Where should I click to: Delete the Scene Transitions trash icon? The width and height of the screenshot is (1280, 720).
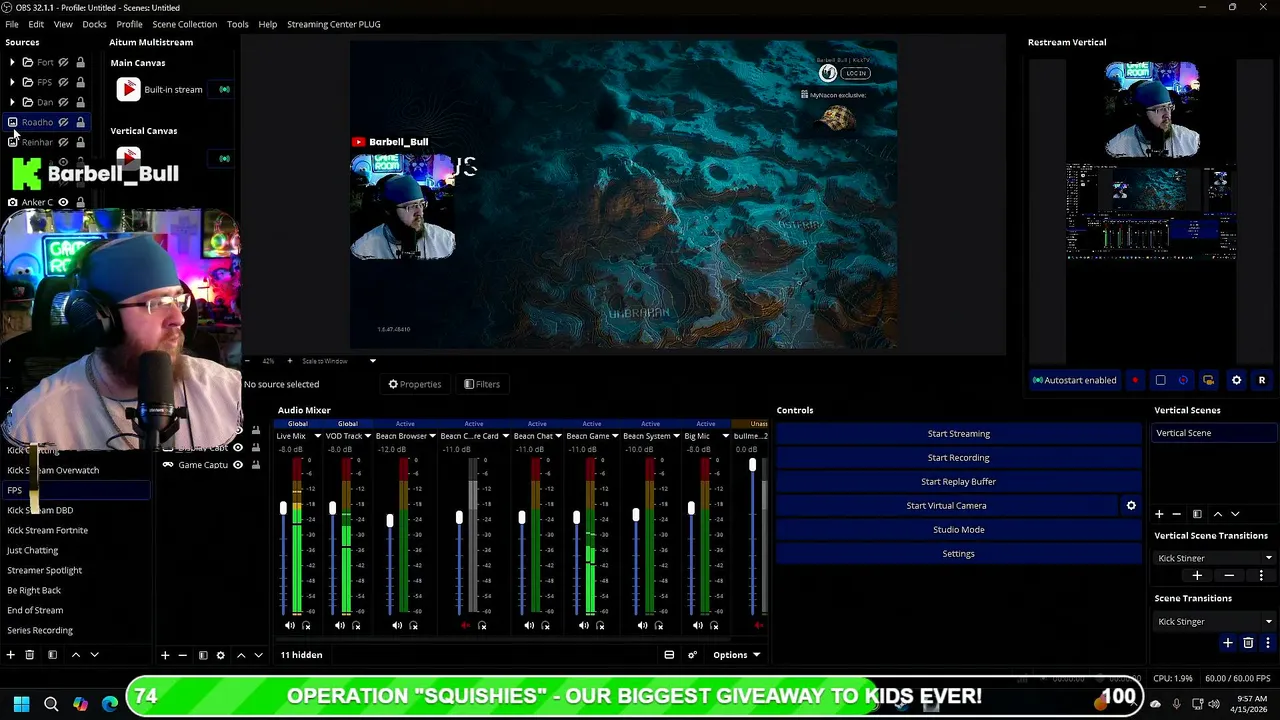1248,643
